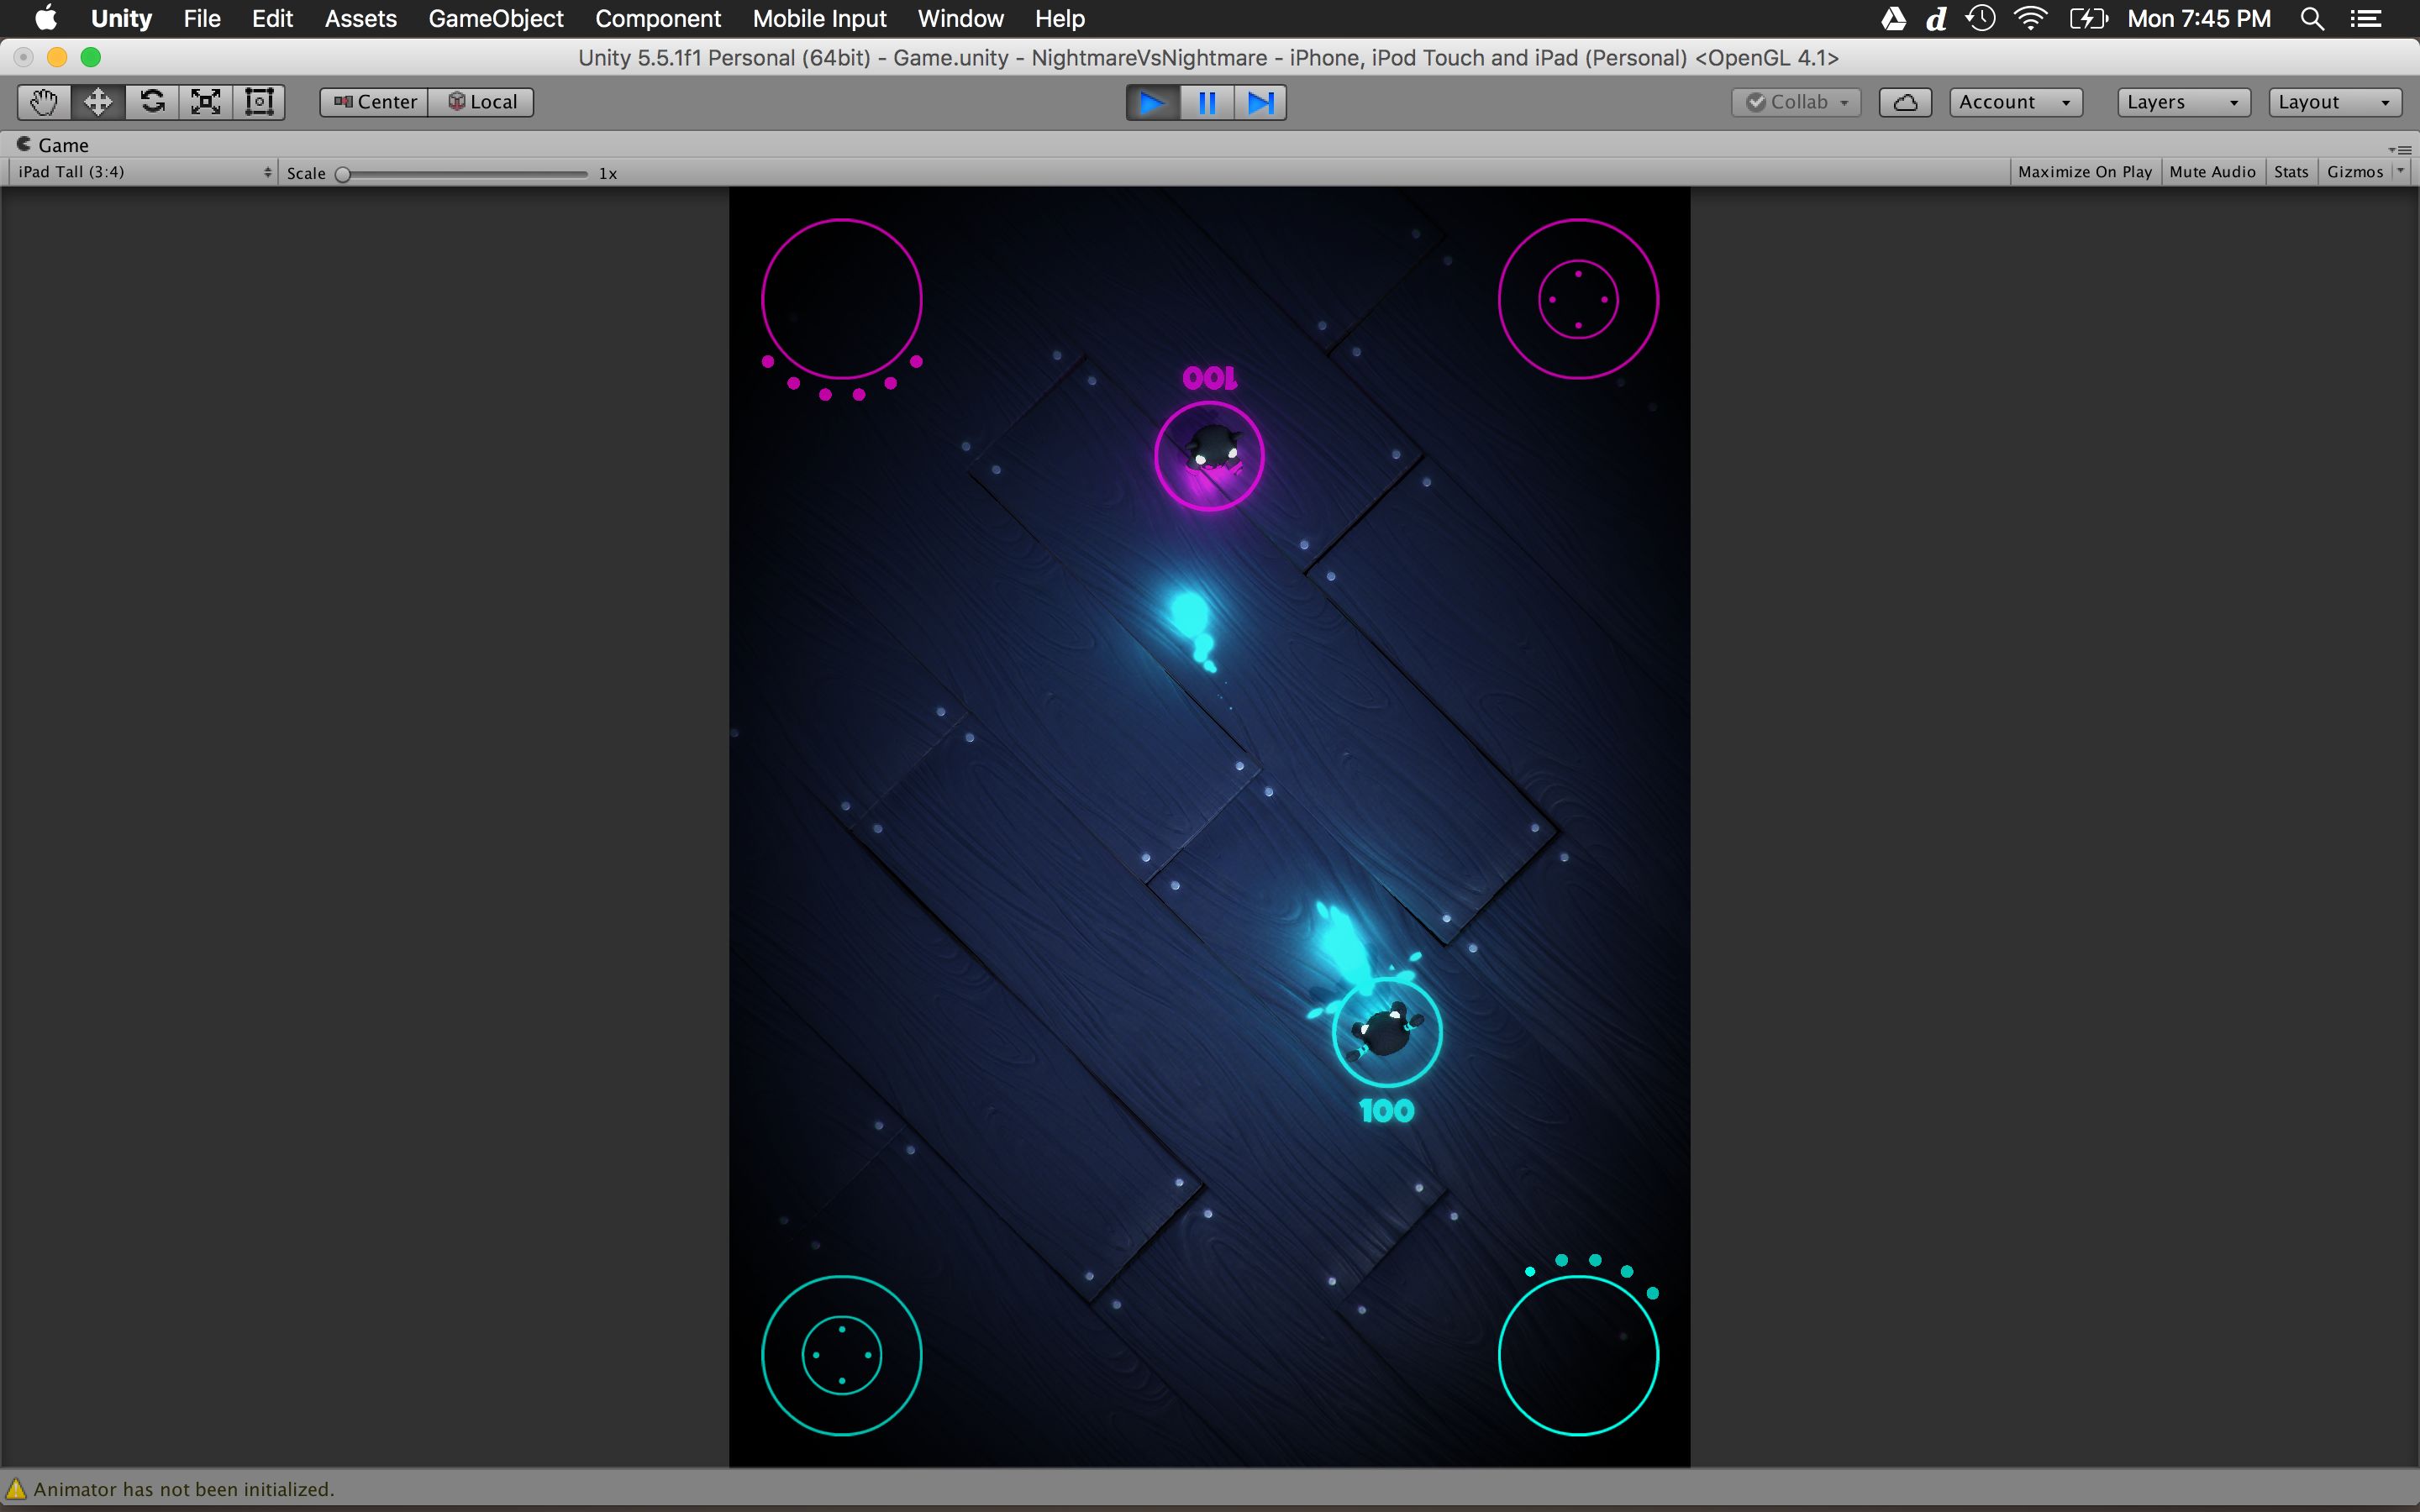The height and width of the screenshot is (1512, 2420).
Task: Select the Rect Transform tool
Action: click(x=259, y=102)
